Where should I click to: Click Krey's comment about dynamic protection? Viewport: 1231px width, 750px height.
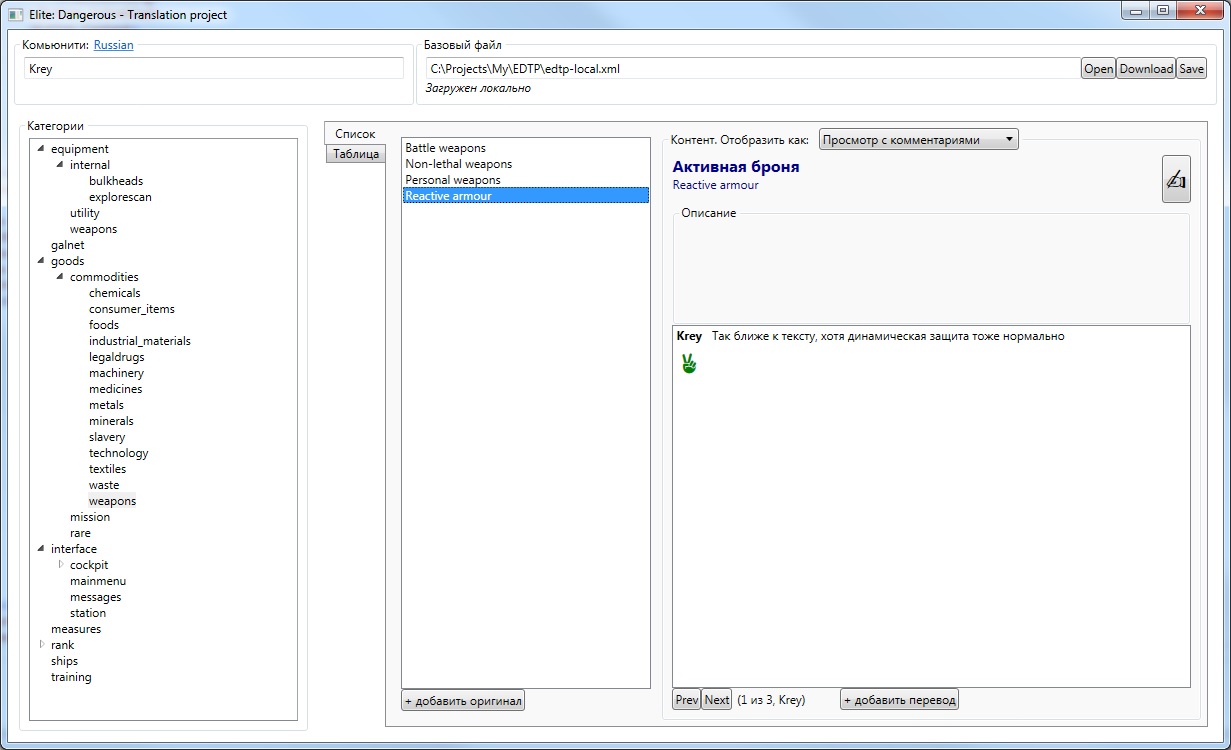[x=888, y=336]
